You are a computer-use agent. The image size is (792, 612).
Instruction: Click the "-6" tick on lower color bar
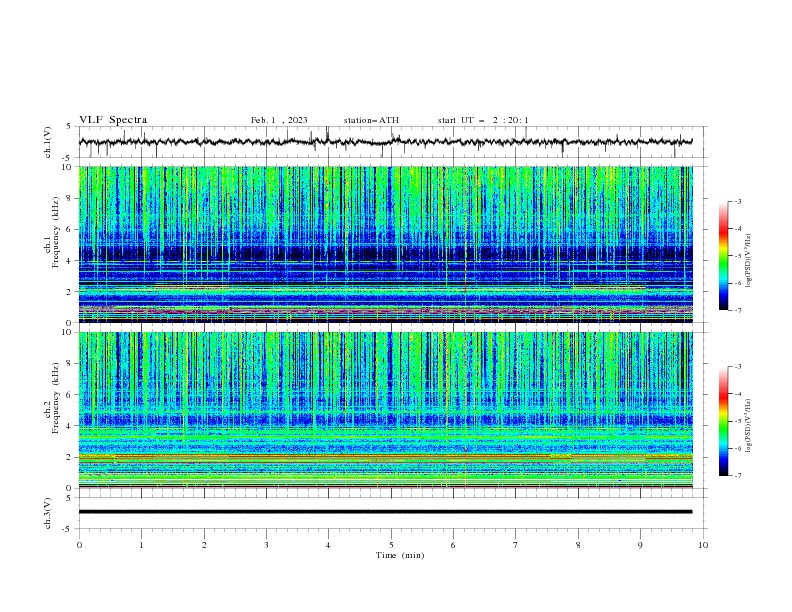737,448
